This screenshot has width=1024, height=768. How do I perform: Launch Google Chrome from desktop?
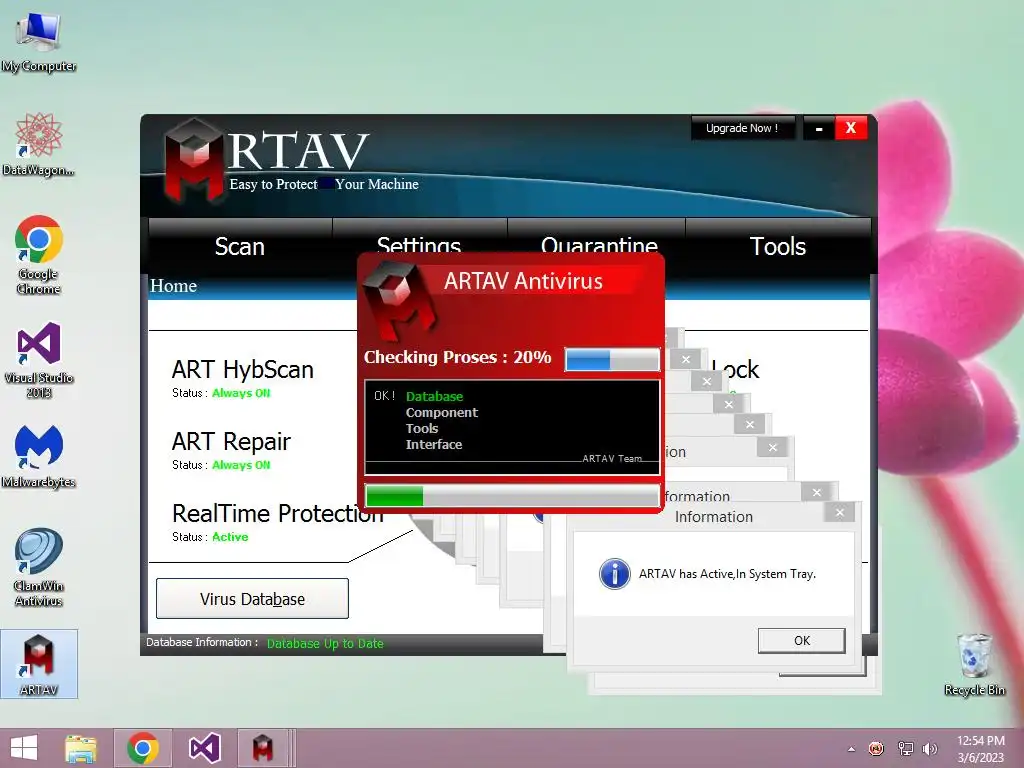[x=39, y=255]
